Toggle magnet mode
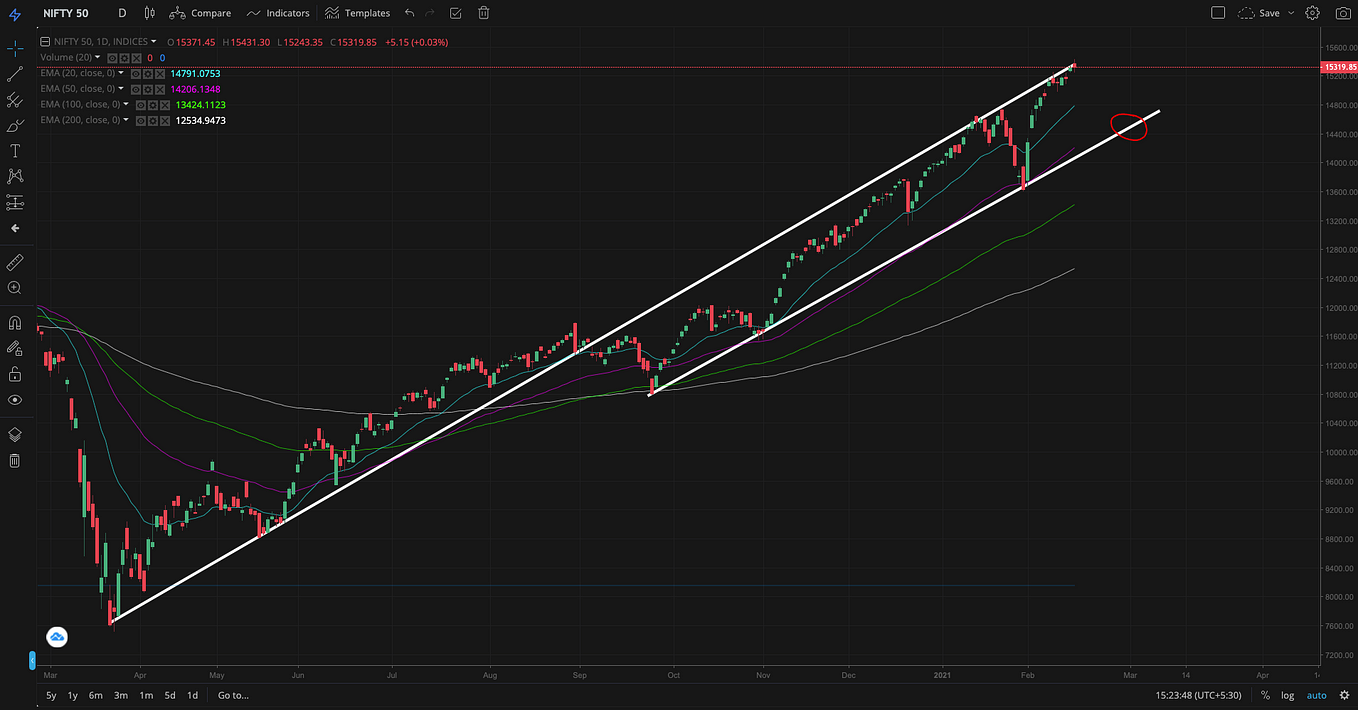The width and height of the screenshot is (1358, 710). [15, 323]
